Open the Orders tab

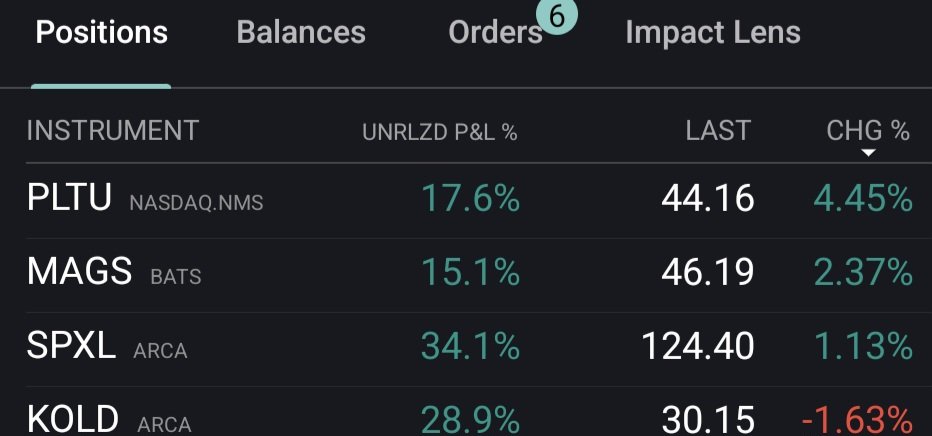pyautogui.click(x=494, y=33)
